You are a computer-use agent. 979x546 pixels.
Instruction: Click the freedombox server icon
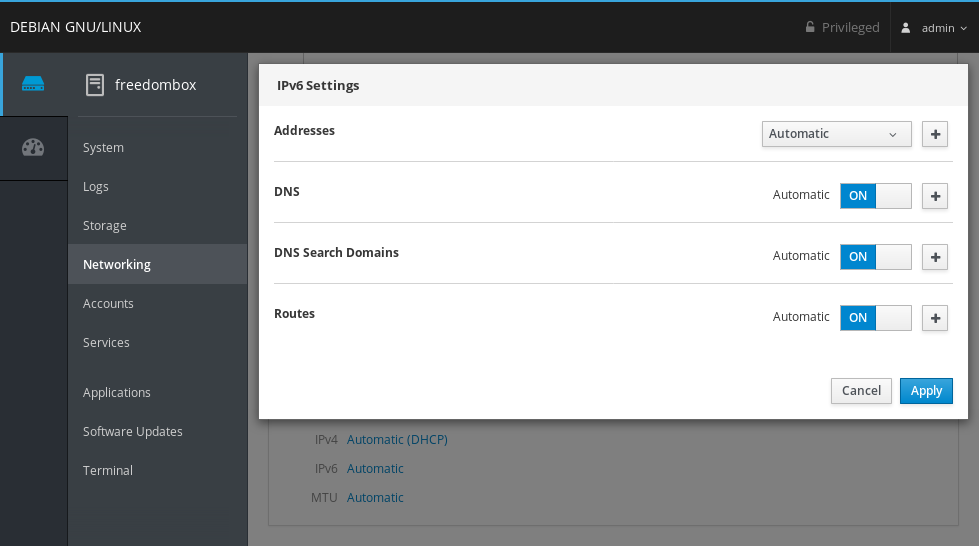(x=95, y=85)
